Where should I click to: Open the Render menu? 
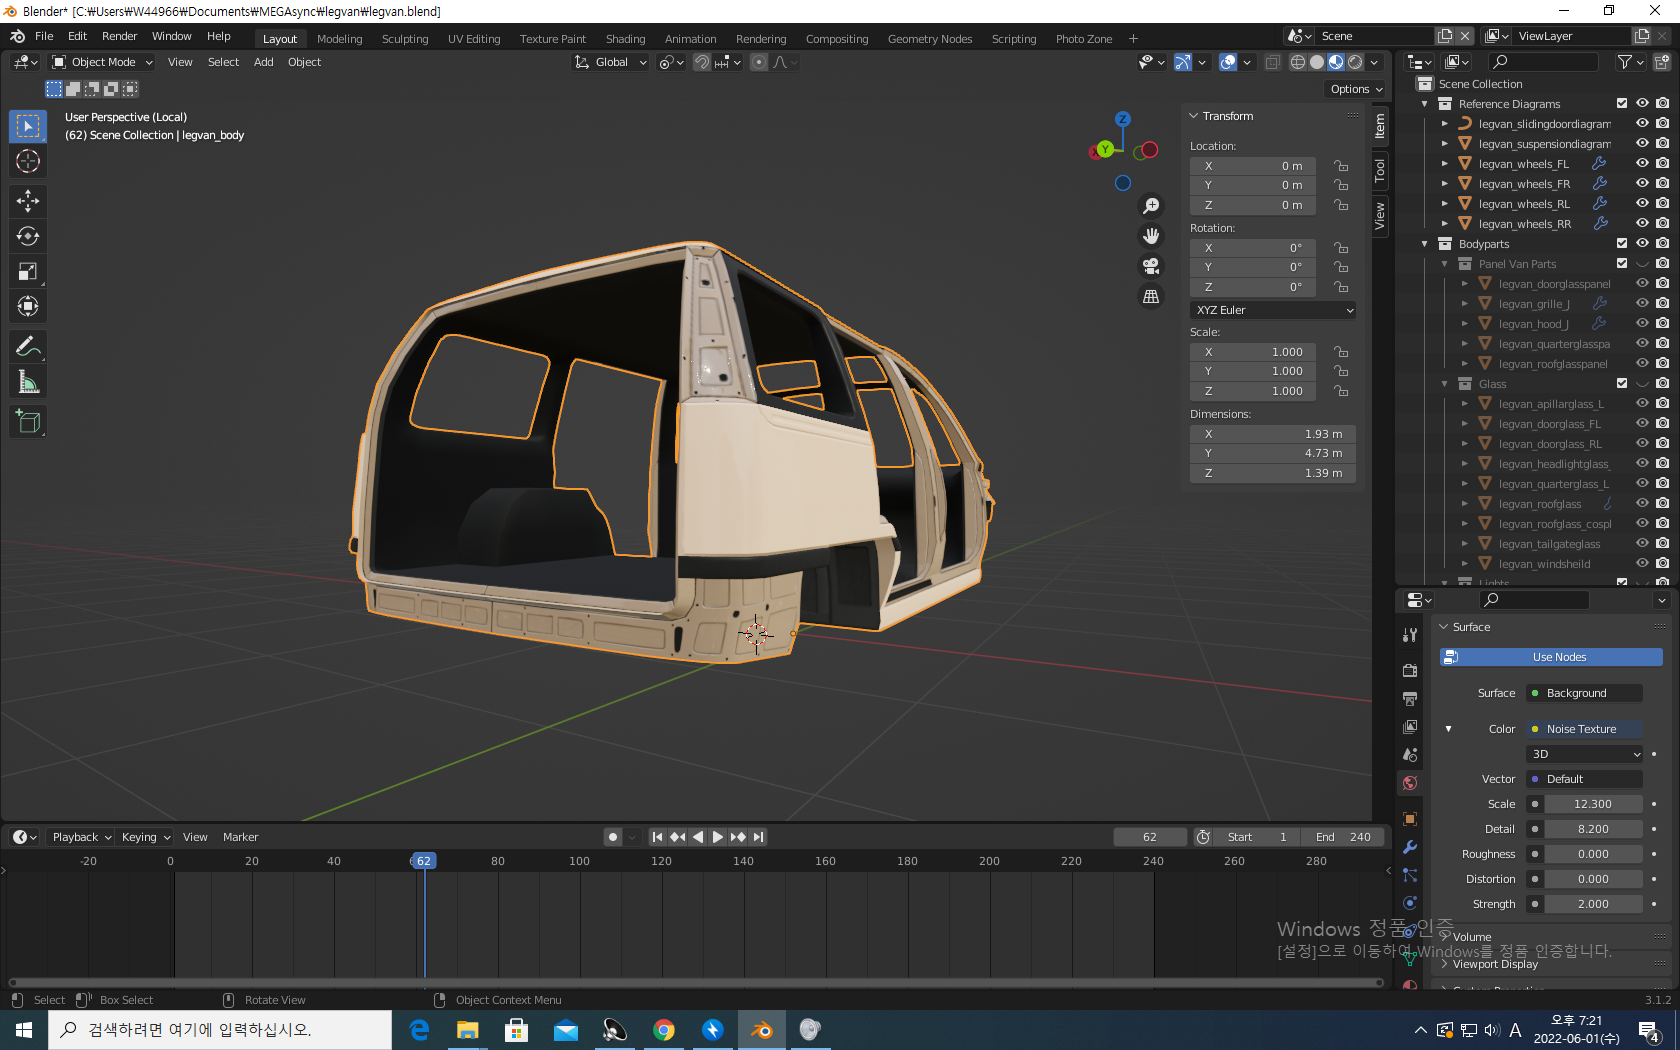pyautogui.click(x=119, y=36)
